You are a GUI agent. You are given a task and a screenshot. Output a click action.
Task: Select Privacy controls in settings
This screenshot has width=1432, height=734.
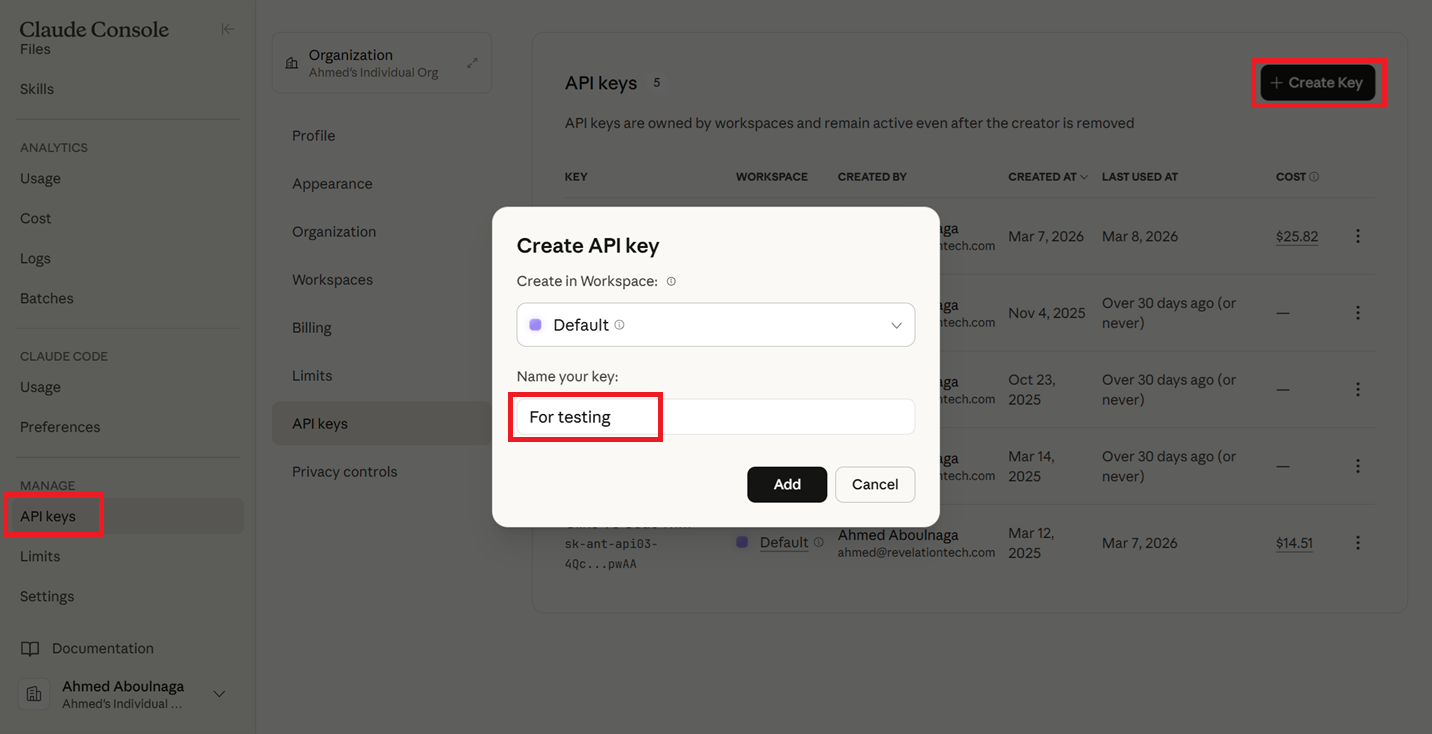tap(344, 472)
